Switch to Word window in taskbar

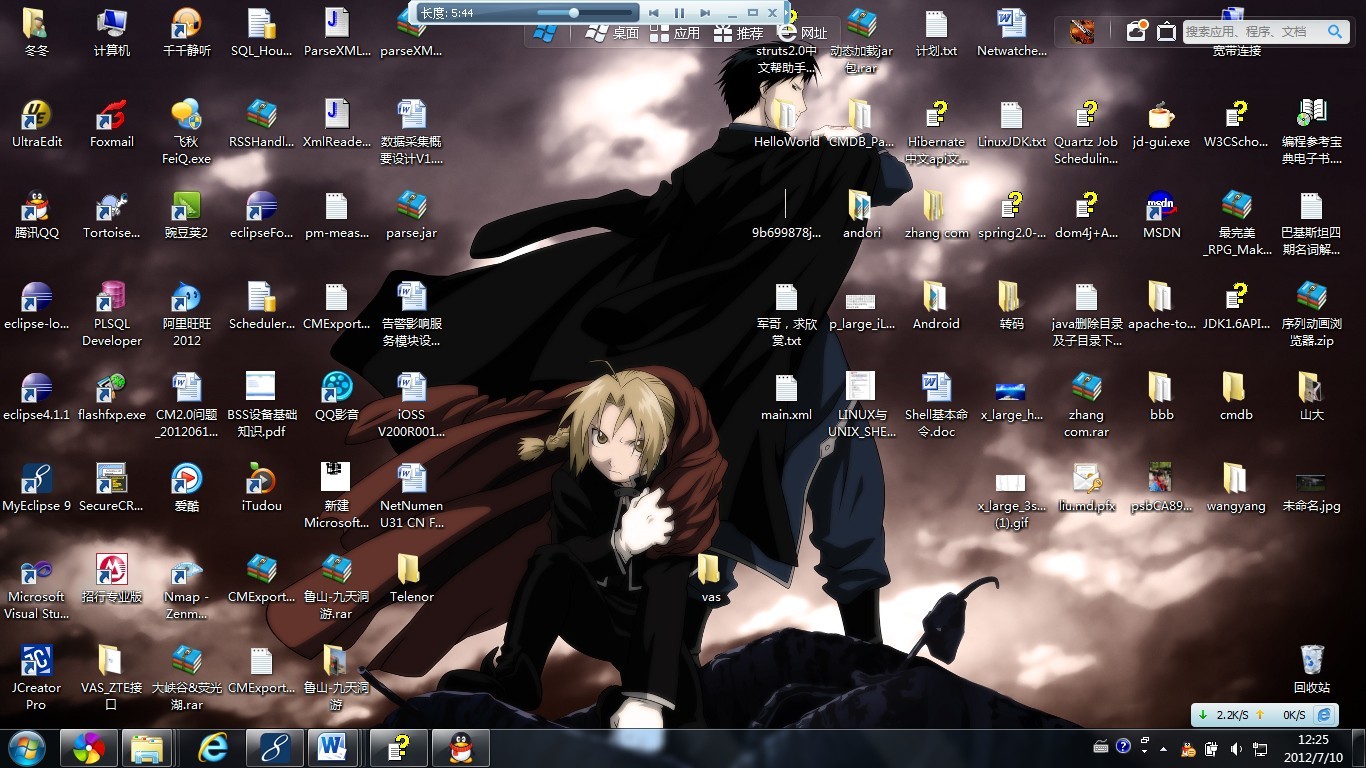tap(334, 748)
